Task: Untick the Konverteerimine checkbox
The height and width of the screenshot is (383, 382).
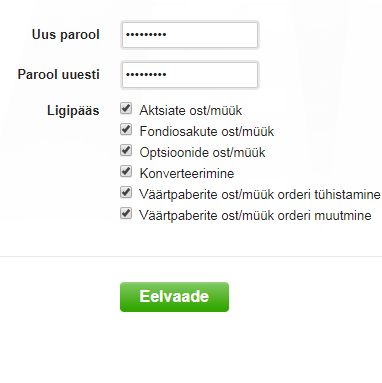Action: coord(126,171)
